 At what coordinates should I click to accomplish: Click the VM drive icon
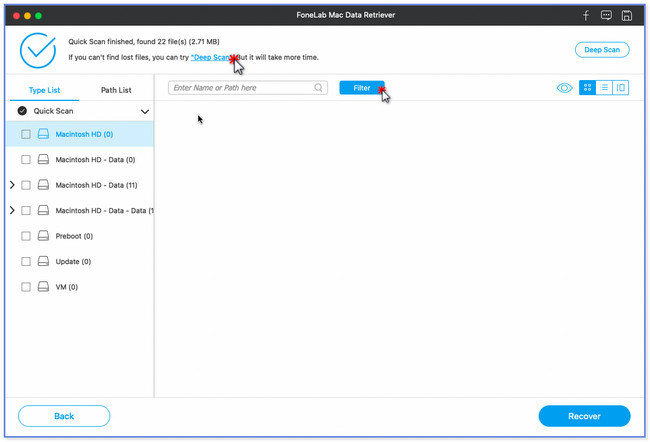click(x=43, y=287)
